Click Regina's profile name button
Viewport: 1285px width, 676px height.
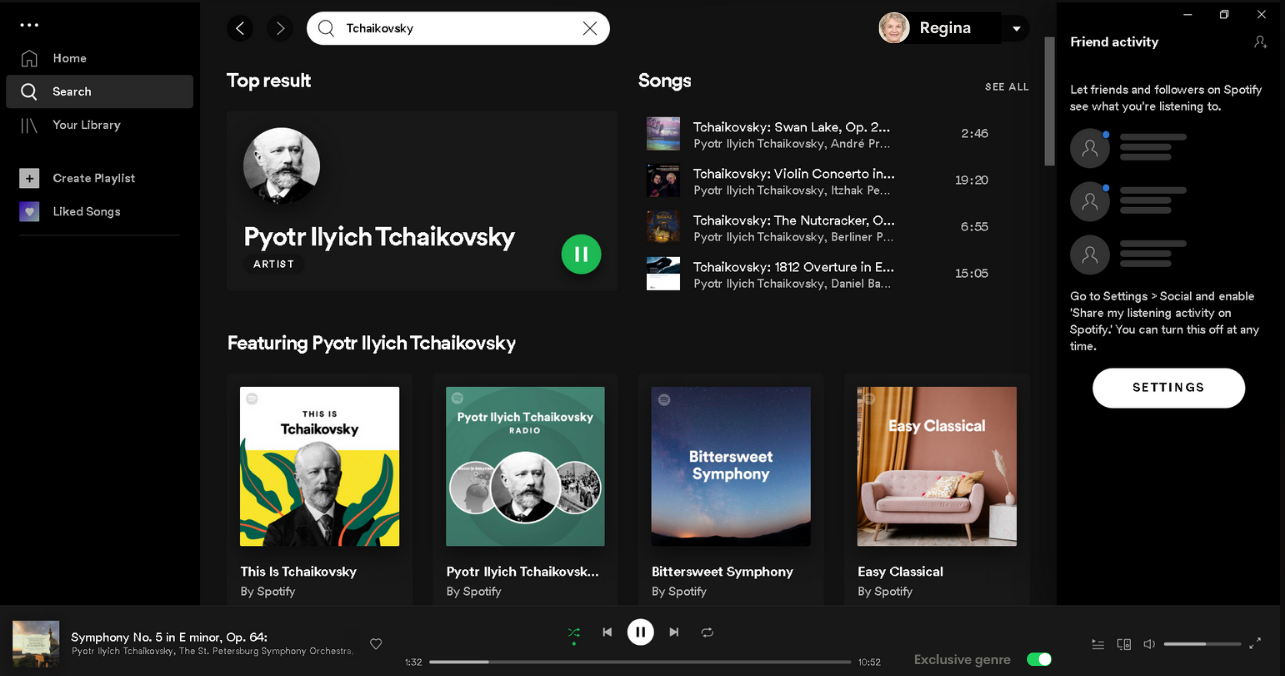click(x=945, y=28)
